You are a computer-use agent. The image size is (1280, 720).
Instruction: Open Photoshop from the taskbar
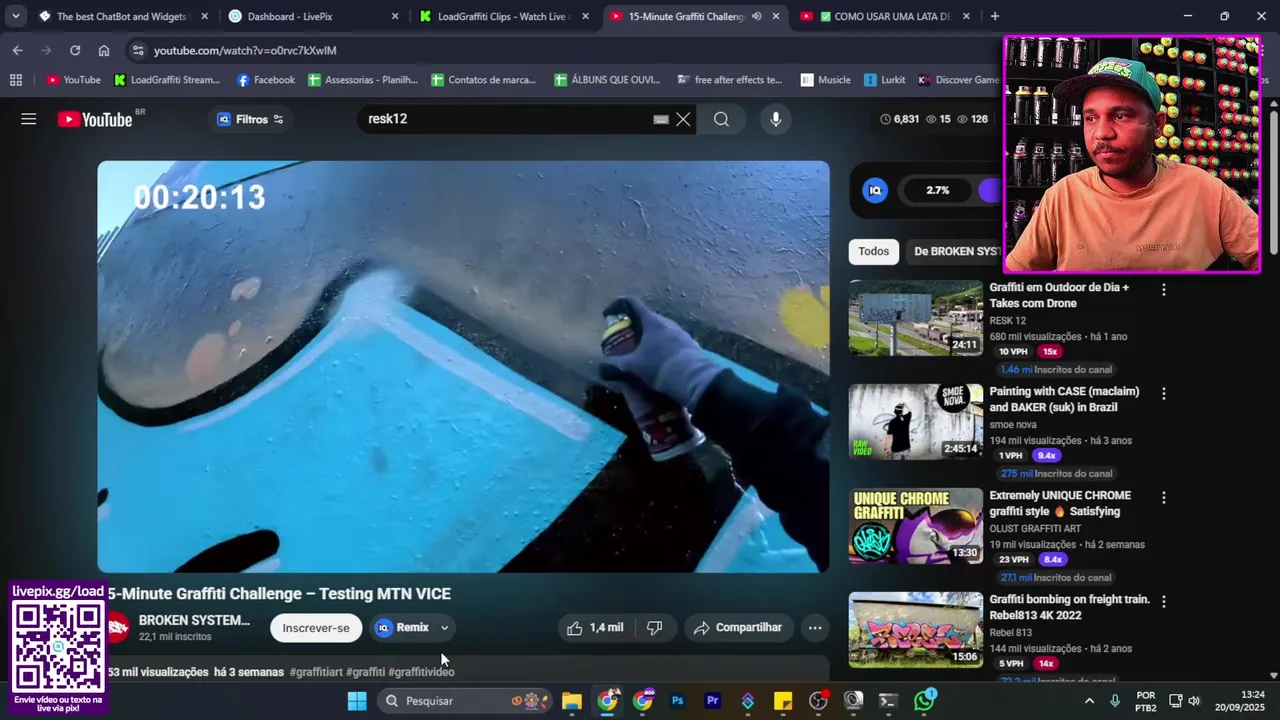point(677,701)
